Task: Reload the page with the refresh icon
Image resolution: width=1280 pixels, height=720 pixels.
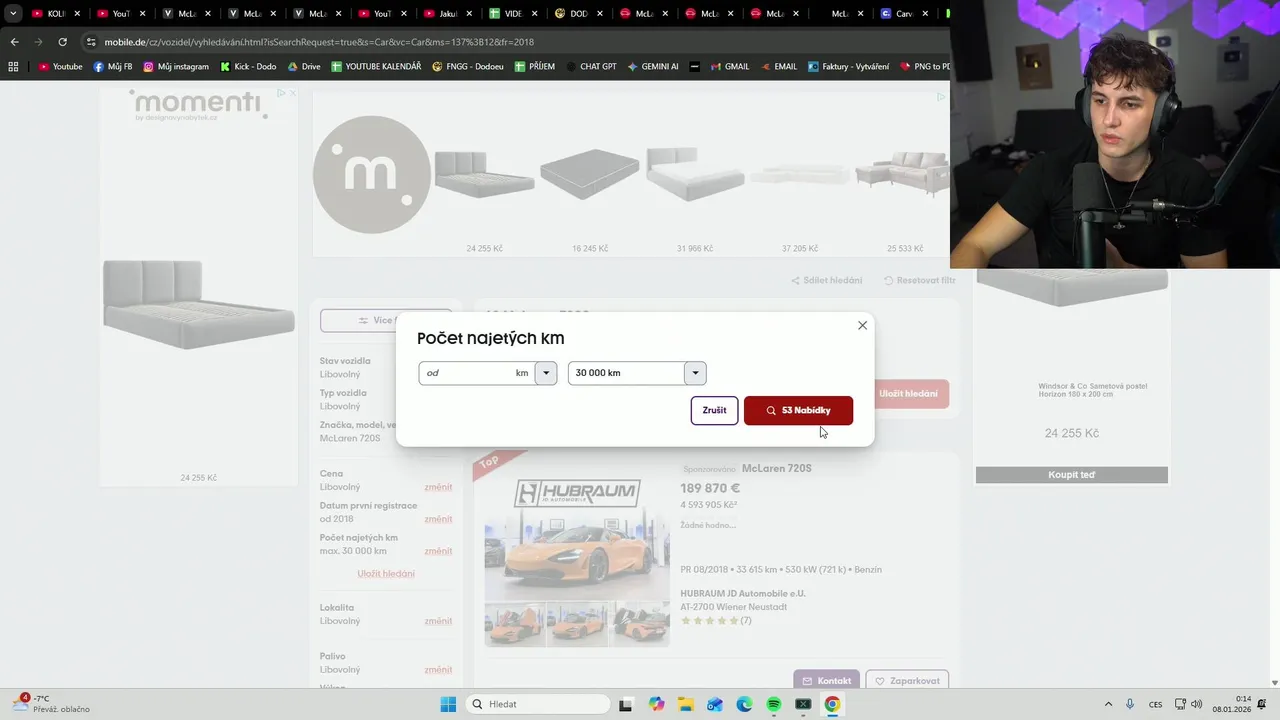Action: point(62,42)
